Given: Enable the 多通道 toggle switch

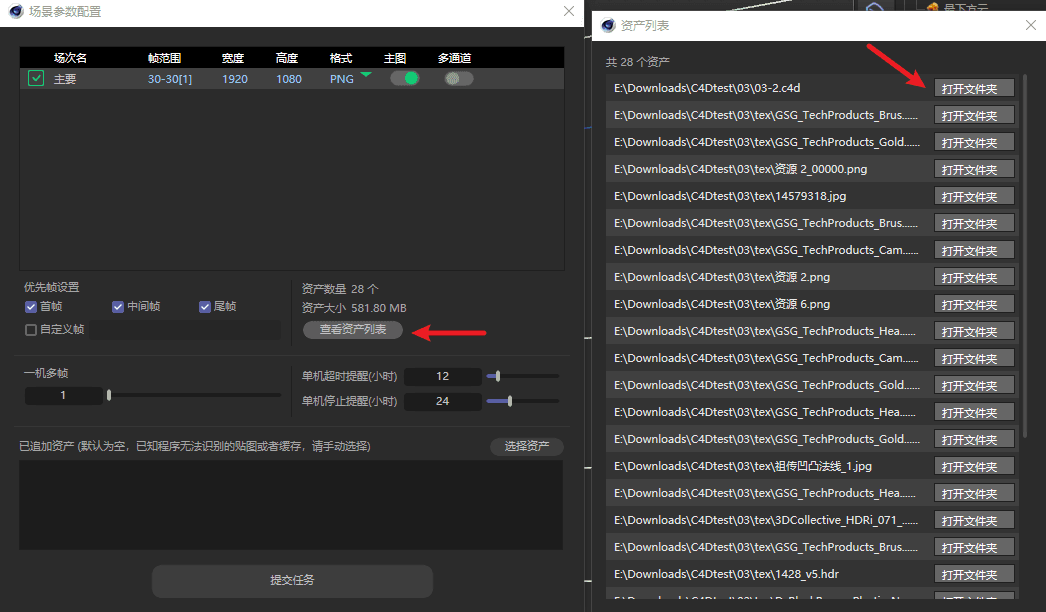Looking at the screenshot, I should coord(458,78).
